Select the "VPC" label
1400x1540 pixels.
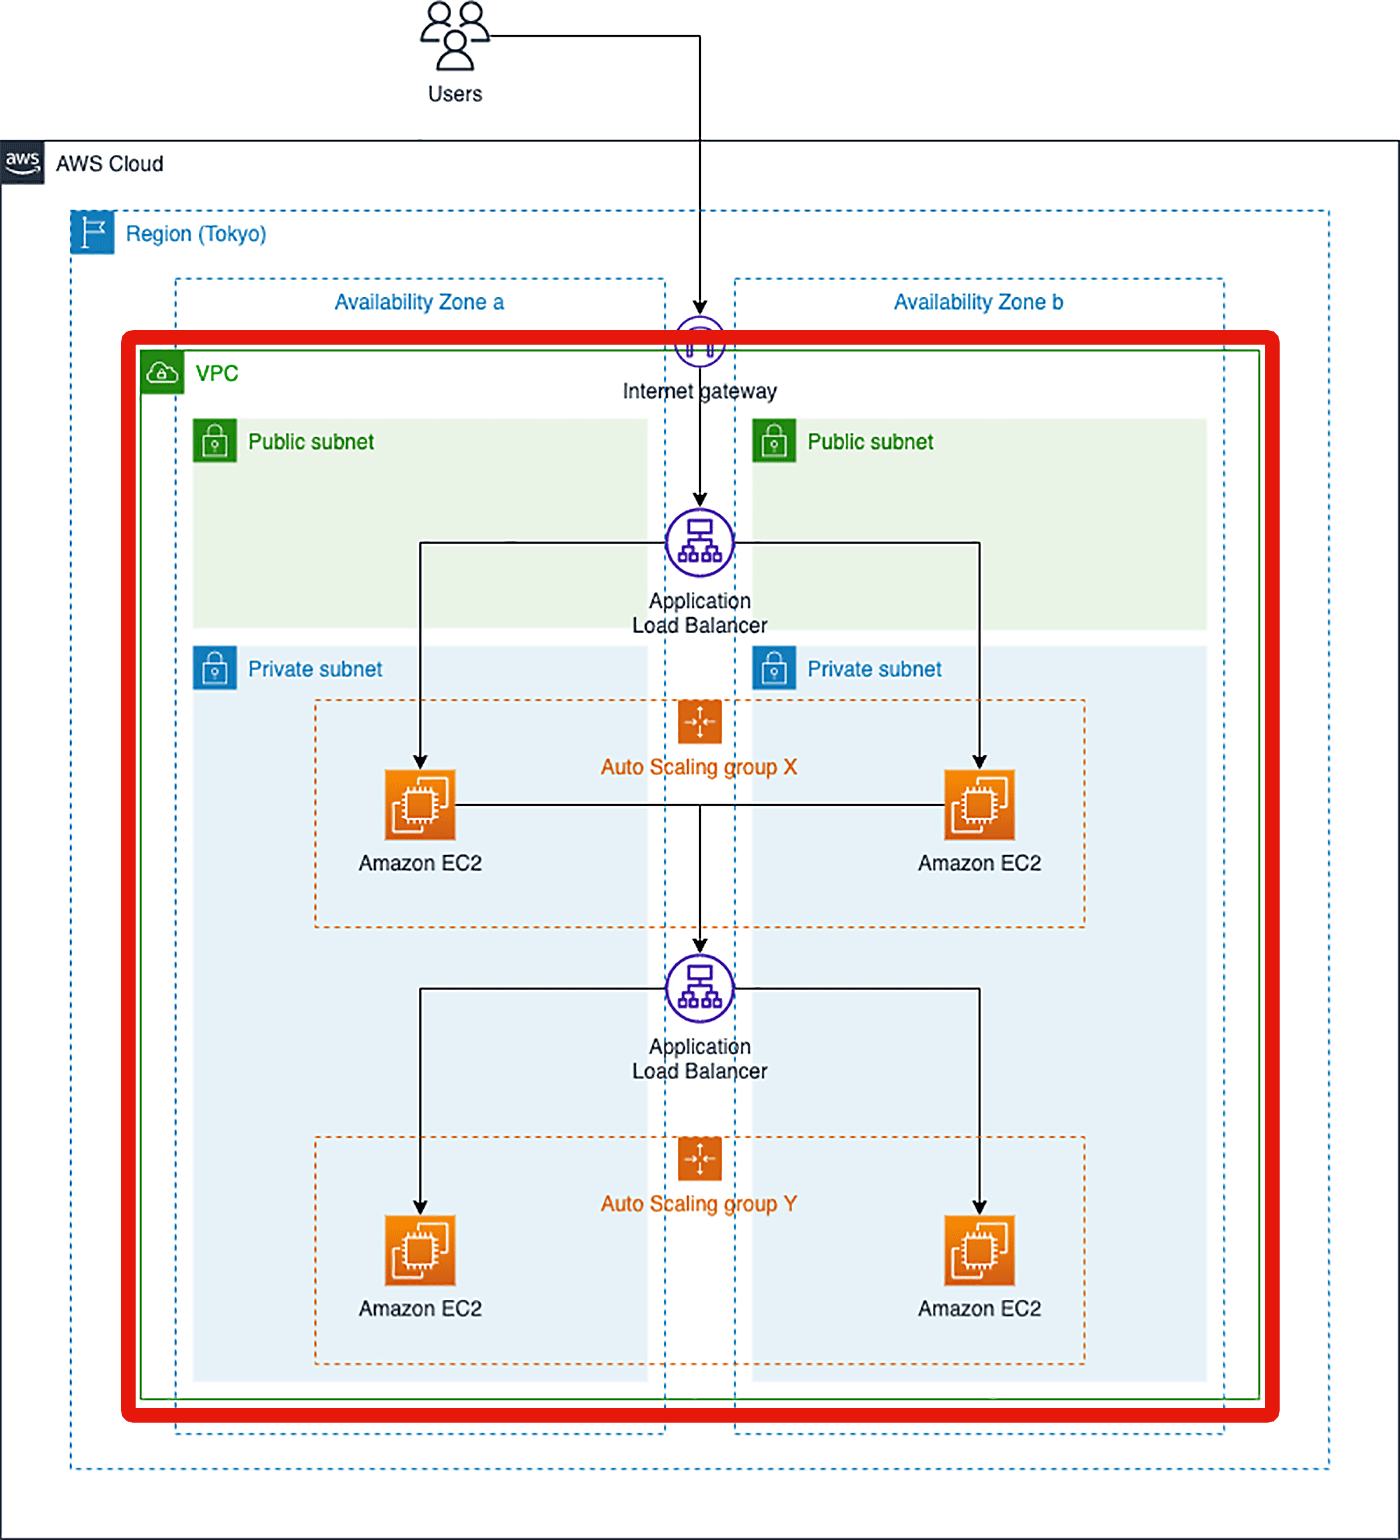[x=217, y=373]
